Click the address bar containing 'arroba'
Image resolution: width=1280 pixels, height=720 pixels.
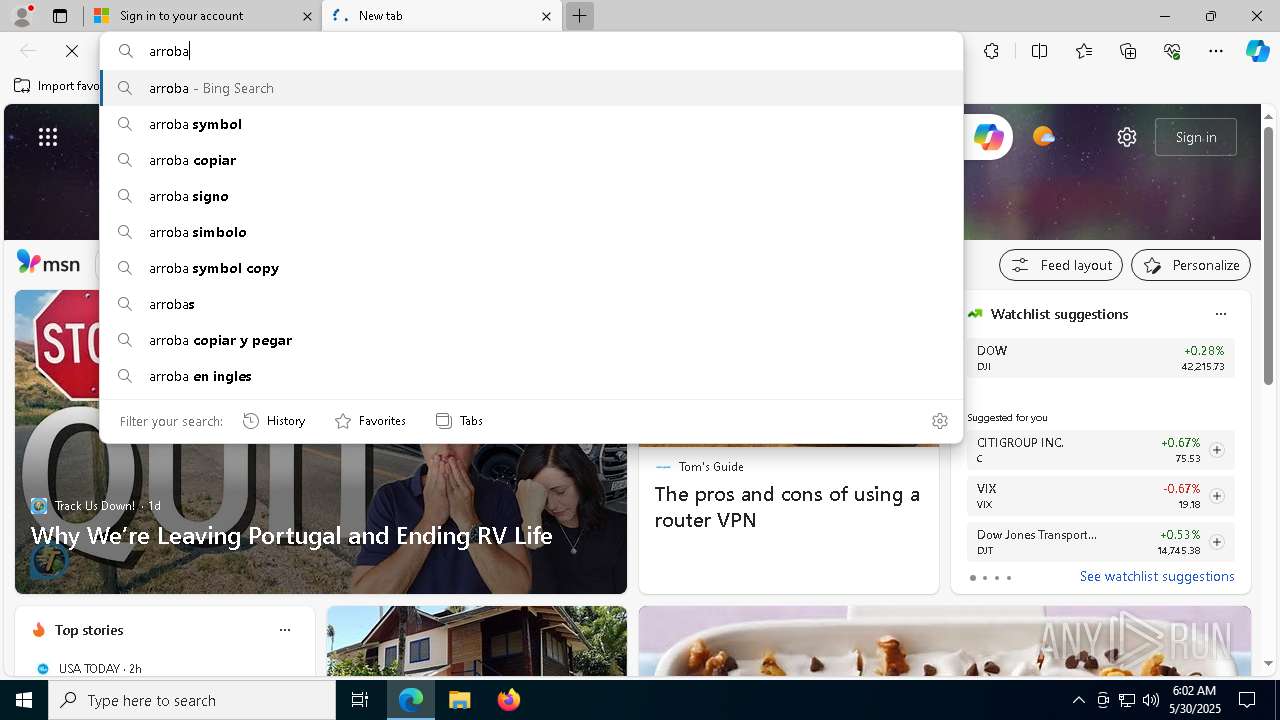point(531,51)
